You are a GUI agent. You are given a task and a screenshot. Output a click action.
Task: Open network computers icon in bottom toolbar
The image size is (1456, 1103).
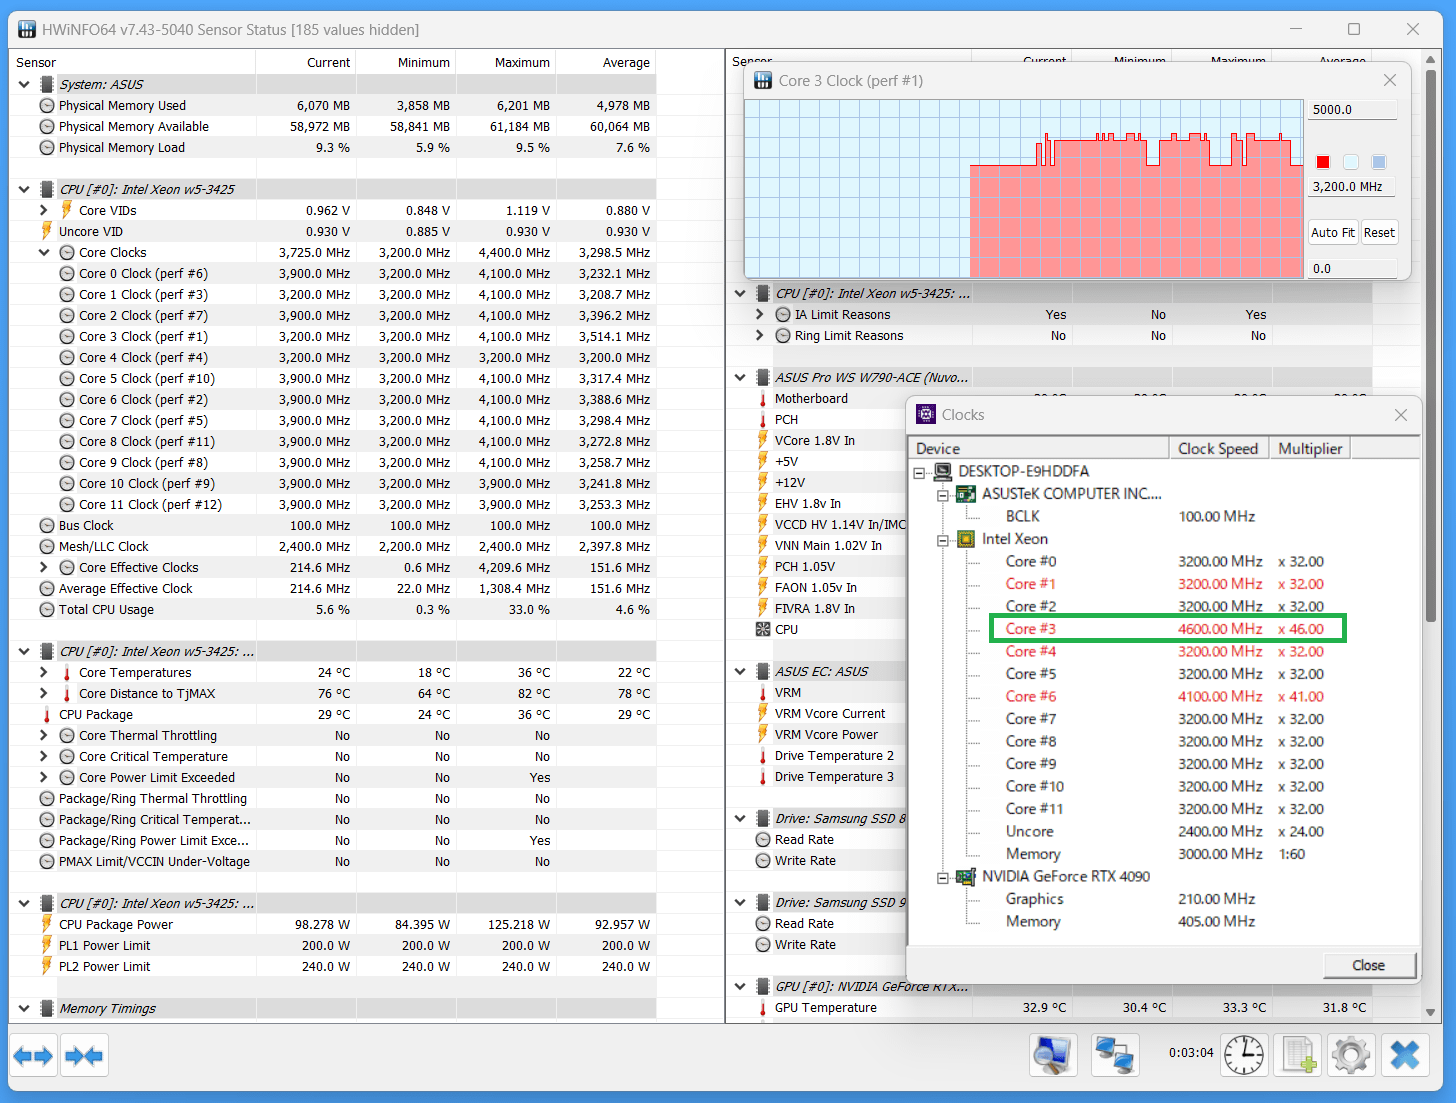[x=1115, y=1055]
